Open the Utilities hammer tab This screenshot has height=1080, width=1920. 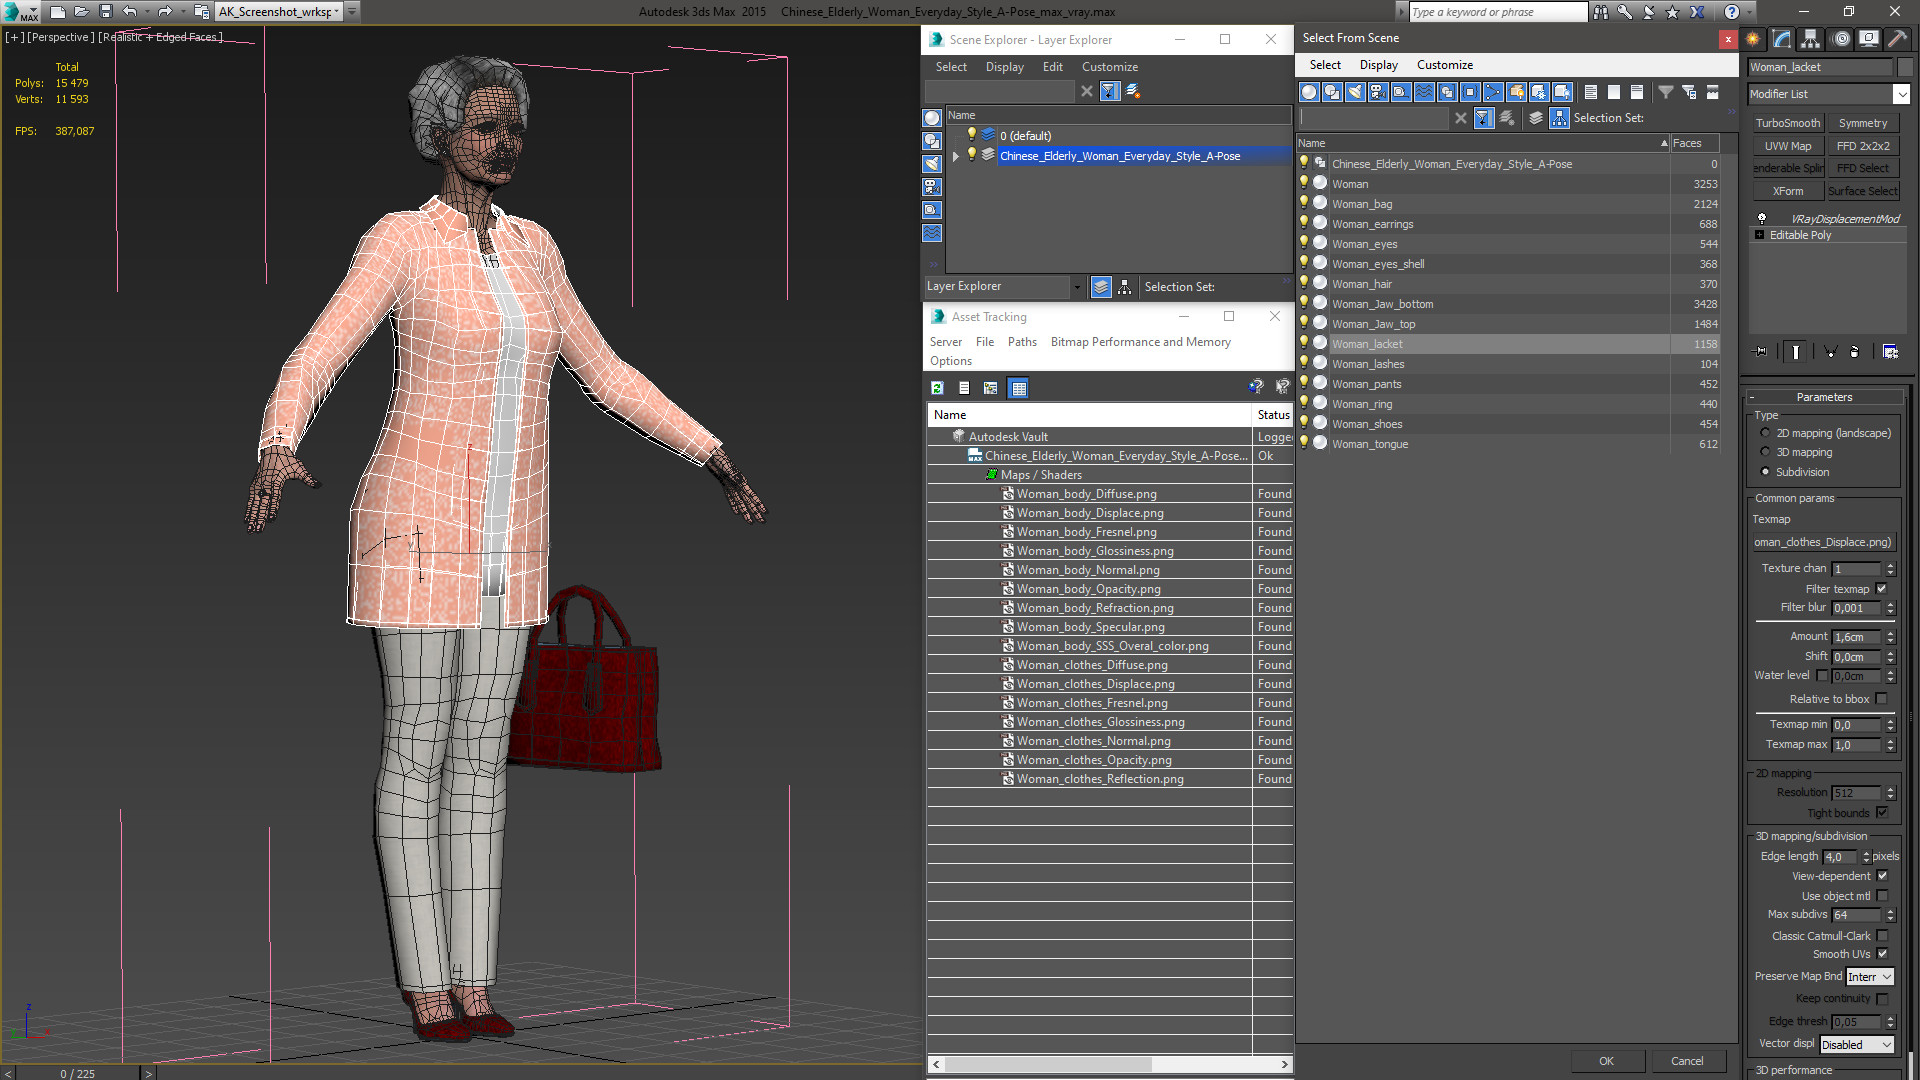tap(1897, 39)
